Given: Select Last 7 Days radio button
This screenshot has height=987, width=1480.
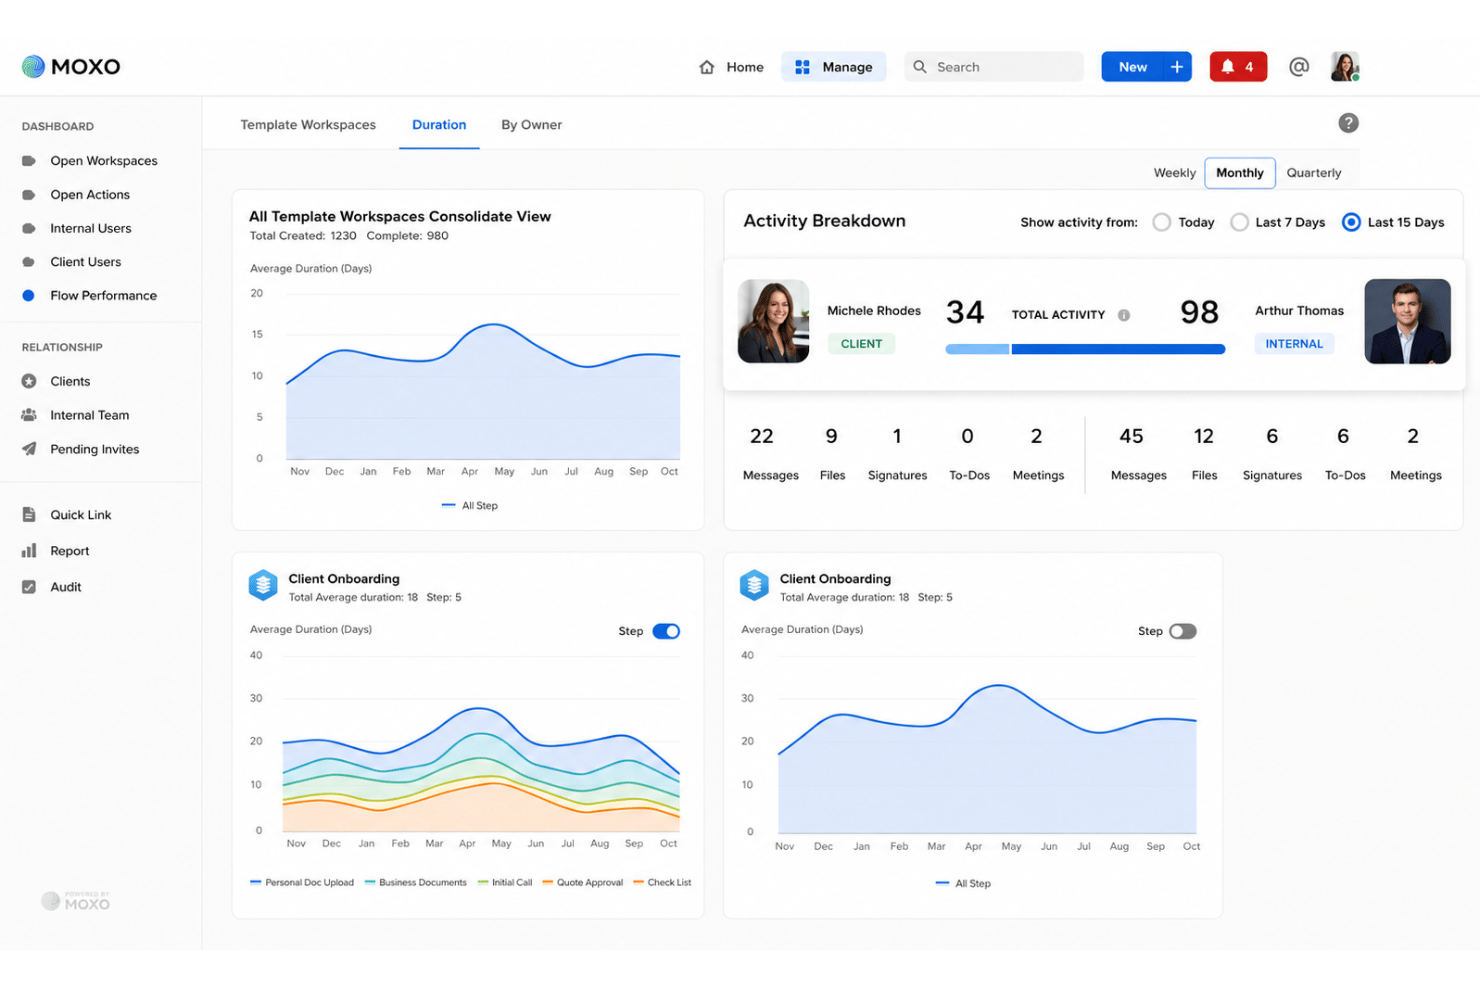Looking at the screenshot, I should click(x=1239, y=222).
